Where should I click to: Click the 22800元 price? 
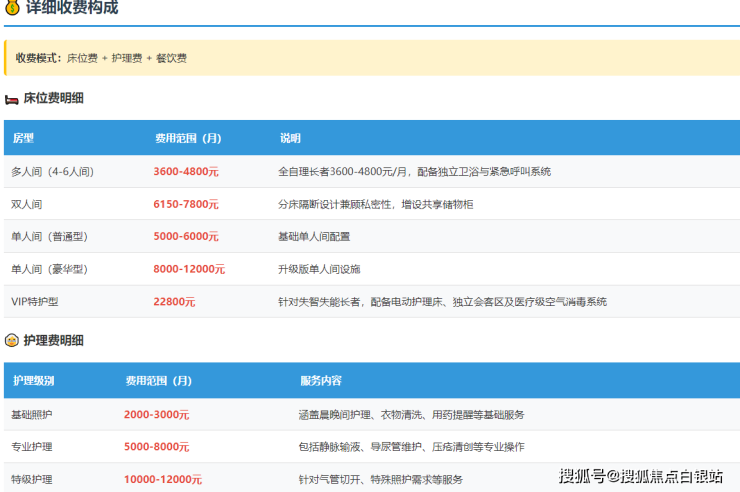(174, 302)
